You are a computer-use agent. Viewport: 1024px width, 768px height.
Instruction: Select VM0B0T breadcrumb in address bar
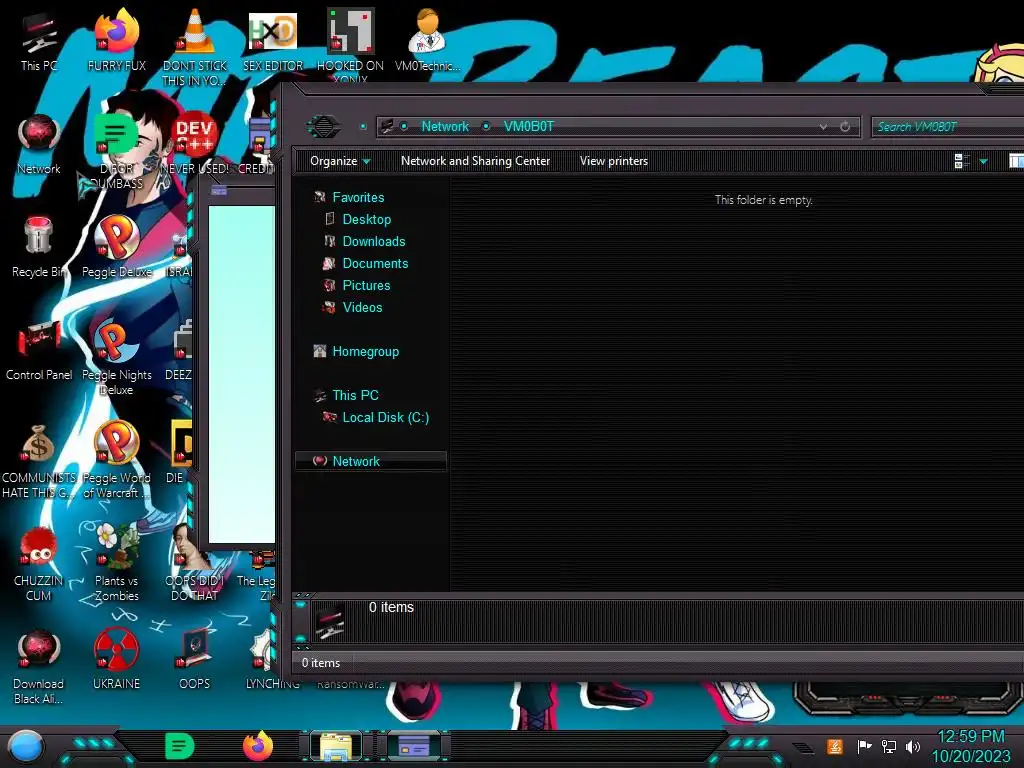click(528, 126)
